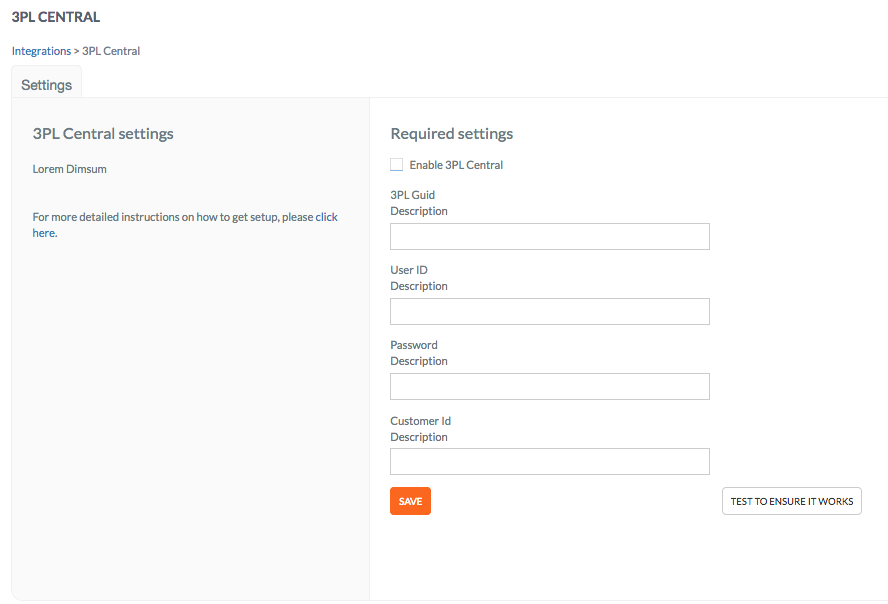Focus the 3PL Guid input field
Screen dimensions: 888x604
click(549, 236)
